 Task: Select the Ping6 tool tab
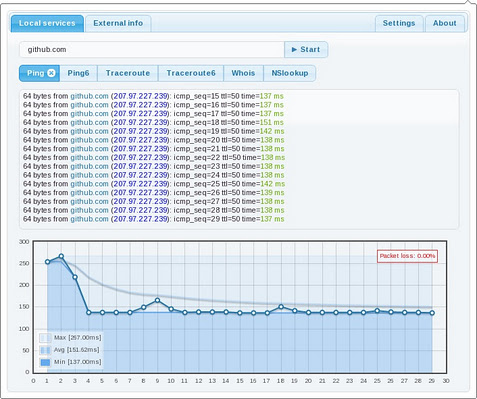click(78, 73)
